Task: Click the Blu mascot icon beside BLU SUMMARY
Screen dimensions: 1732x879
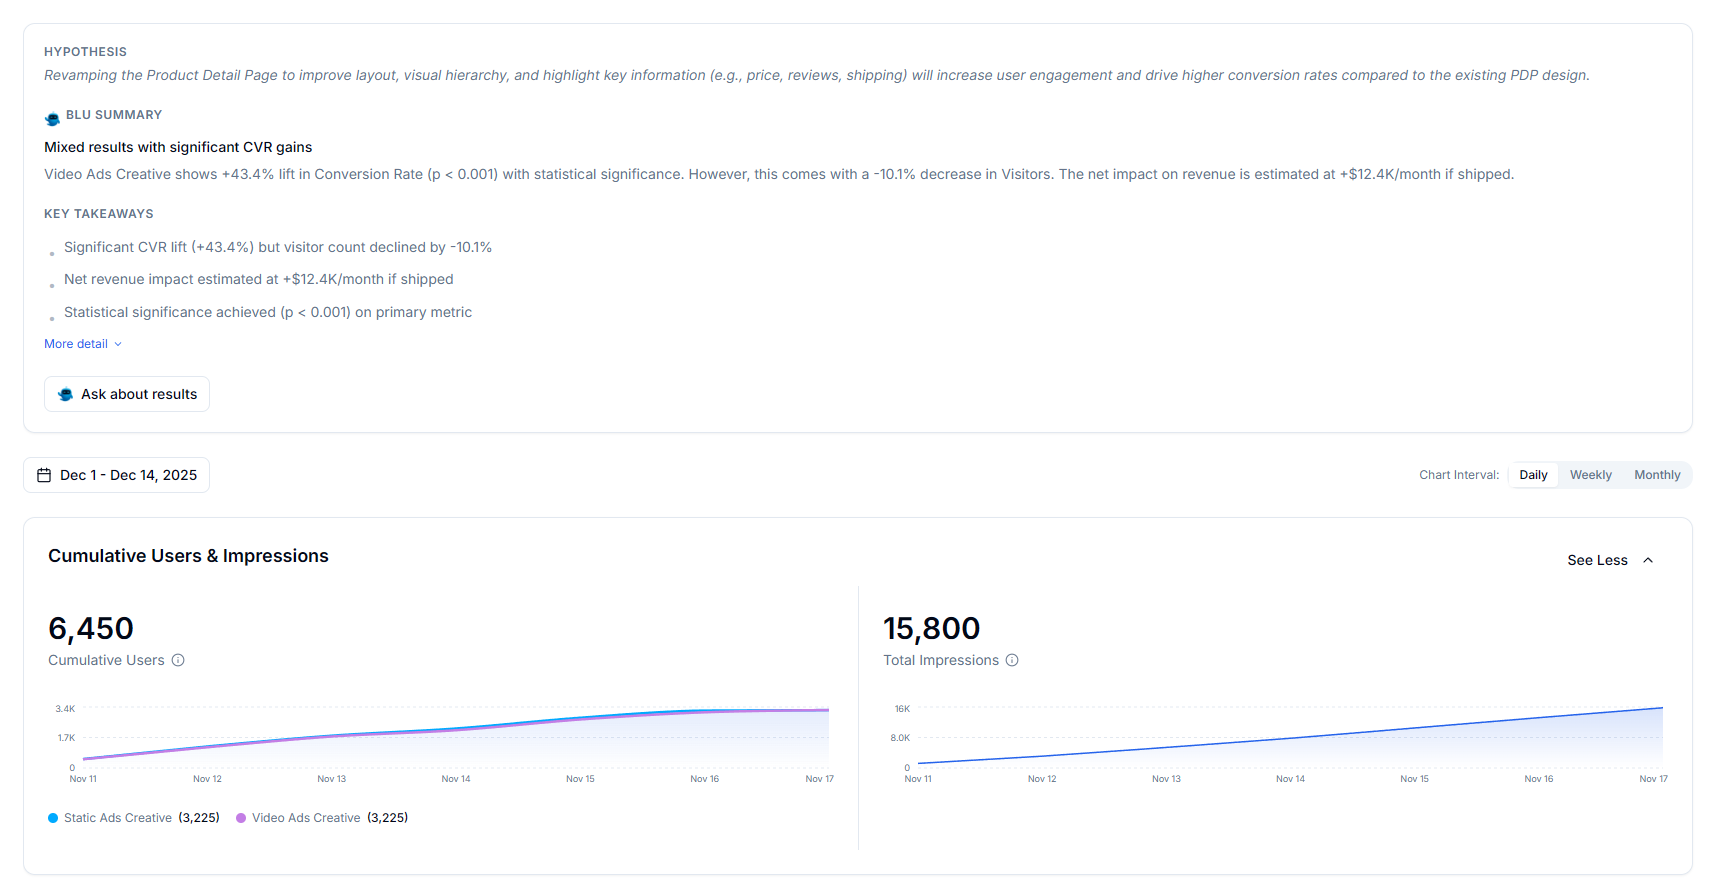Action: (52, 119)
